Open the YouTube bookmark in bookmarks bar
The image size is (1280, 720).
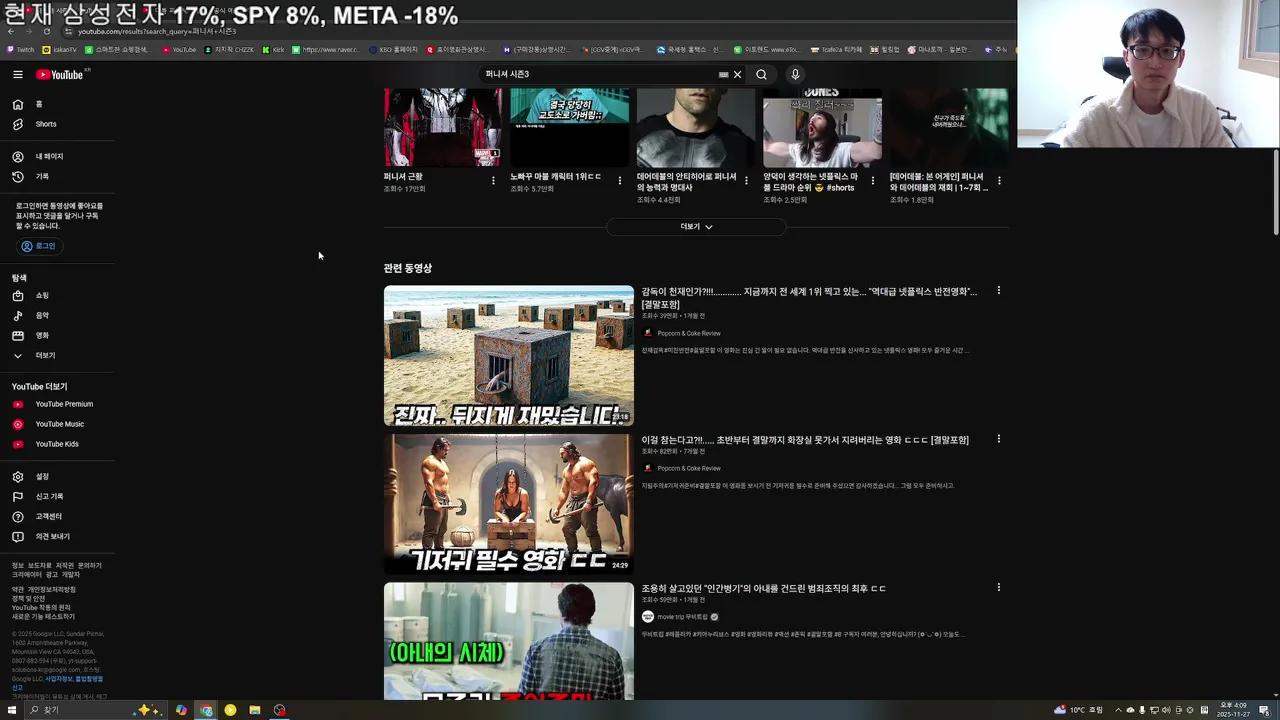pyautogui.click(x=179, y=49)
